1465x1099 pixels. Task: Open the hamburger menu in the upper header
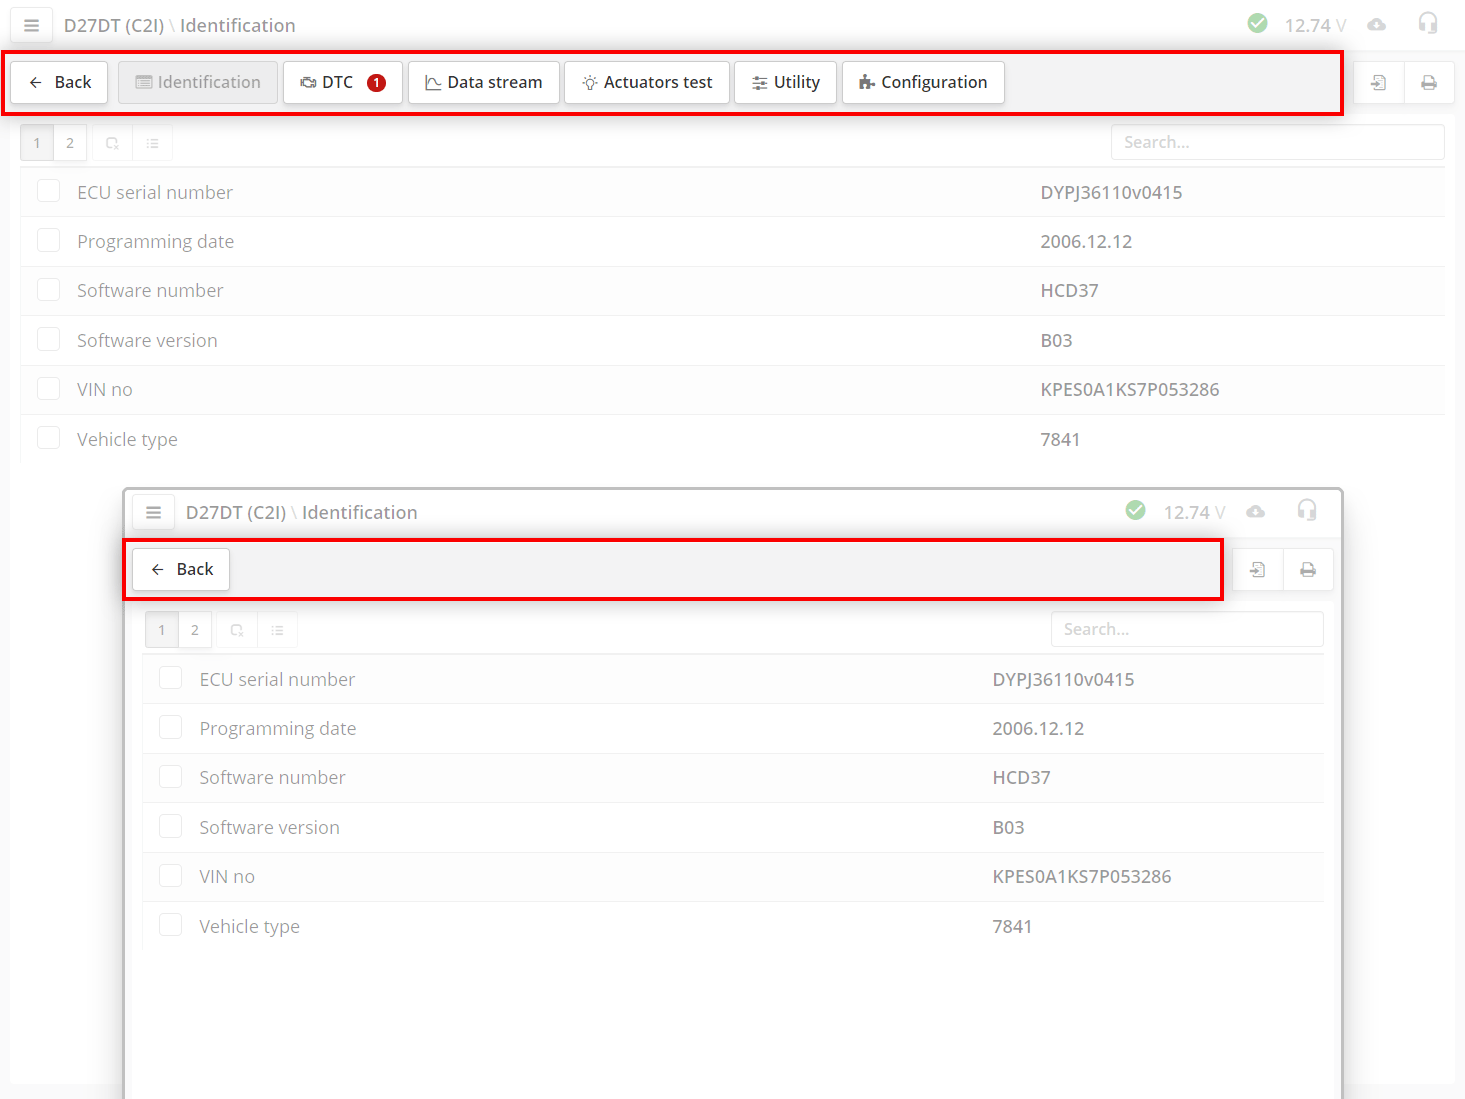tap(32, 26)
